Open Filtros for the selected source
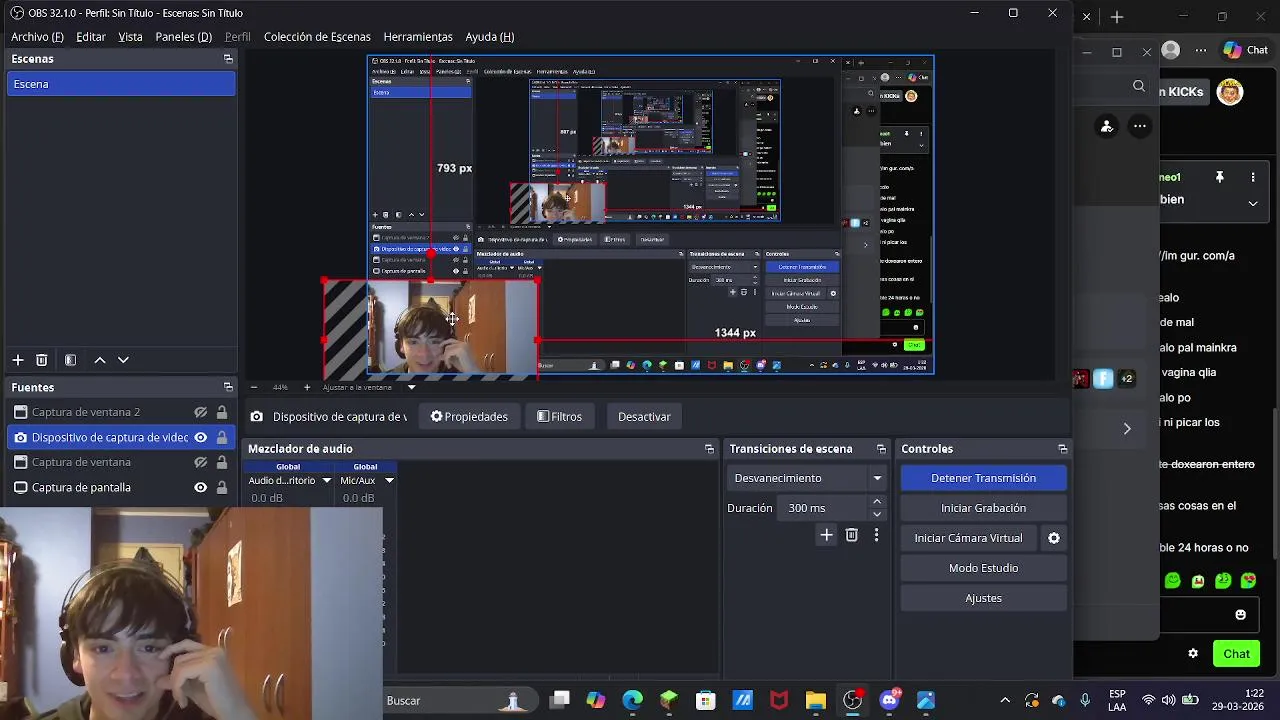1280x720 pixels. (x=560, y=417)
